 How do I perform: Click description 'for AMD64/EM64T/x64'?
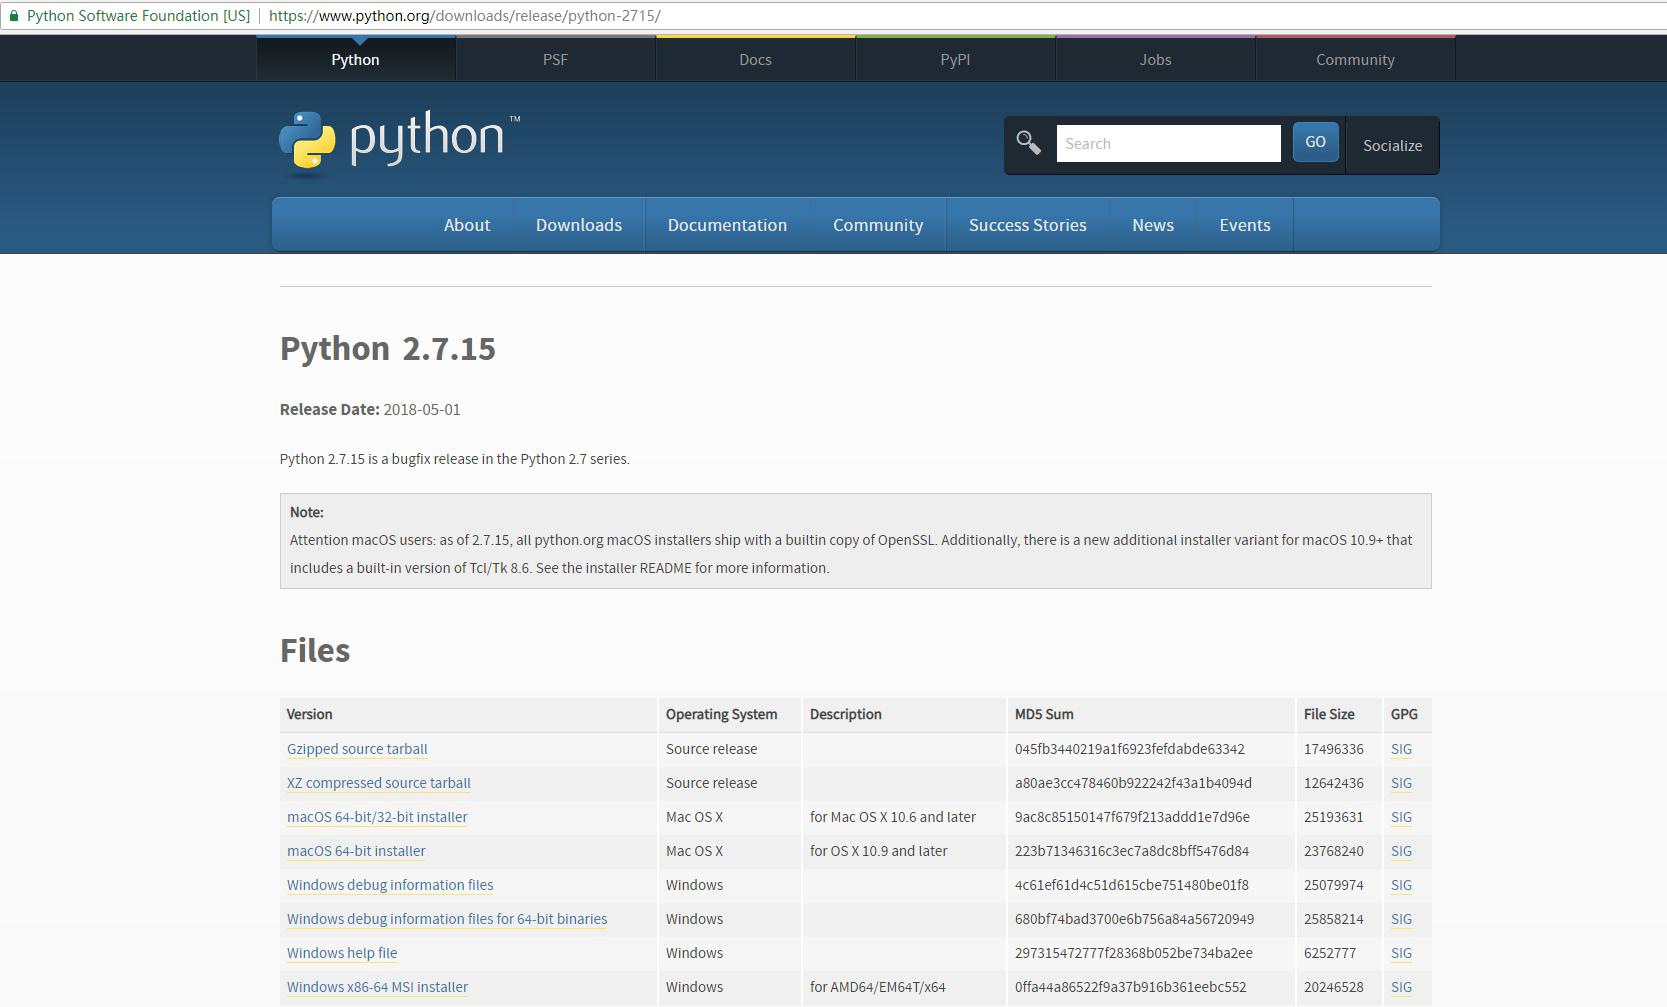tap(878, 987)
